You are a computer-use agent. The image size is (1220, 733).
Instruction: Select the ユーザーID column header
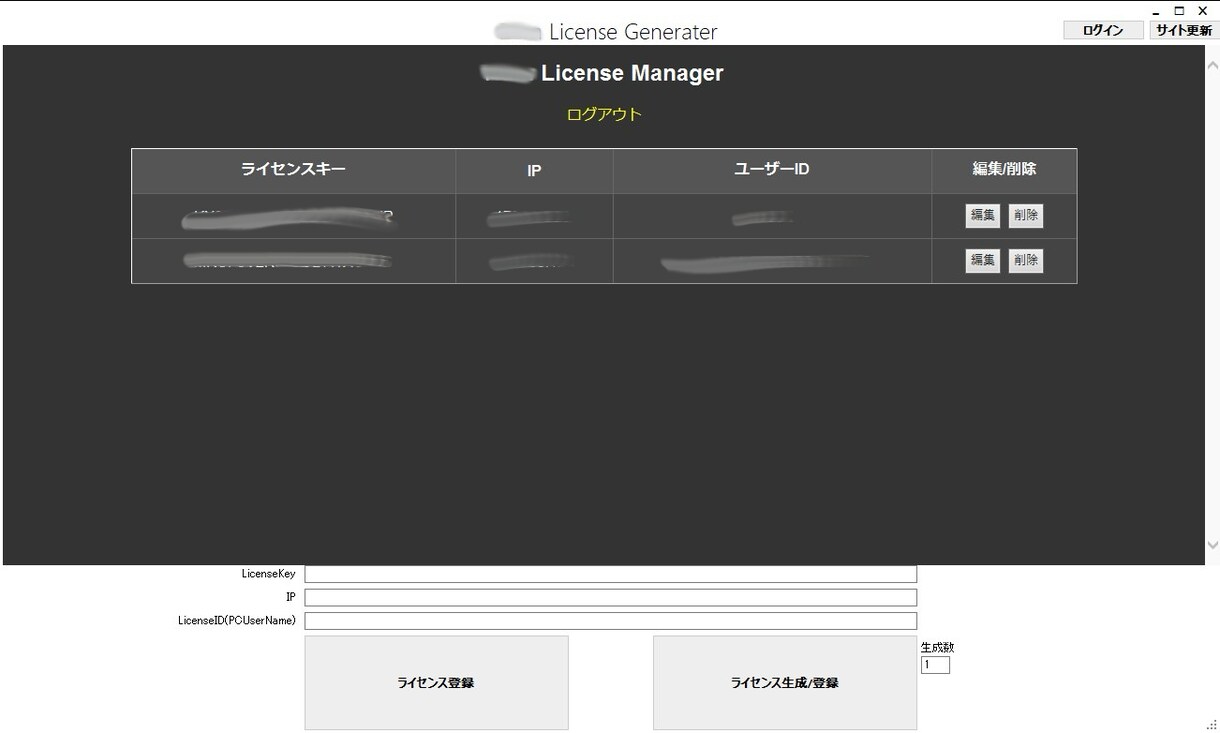tap(772, 170)
